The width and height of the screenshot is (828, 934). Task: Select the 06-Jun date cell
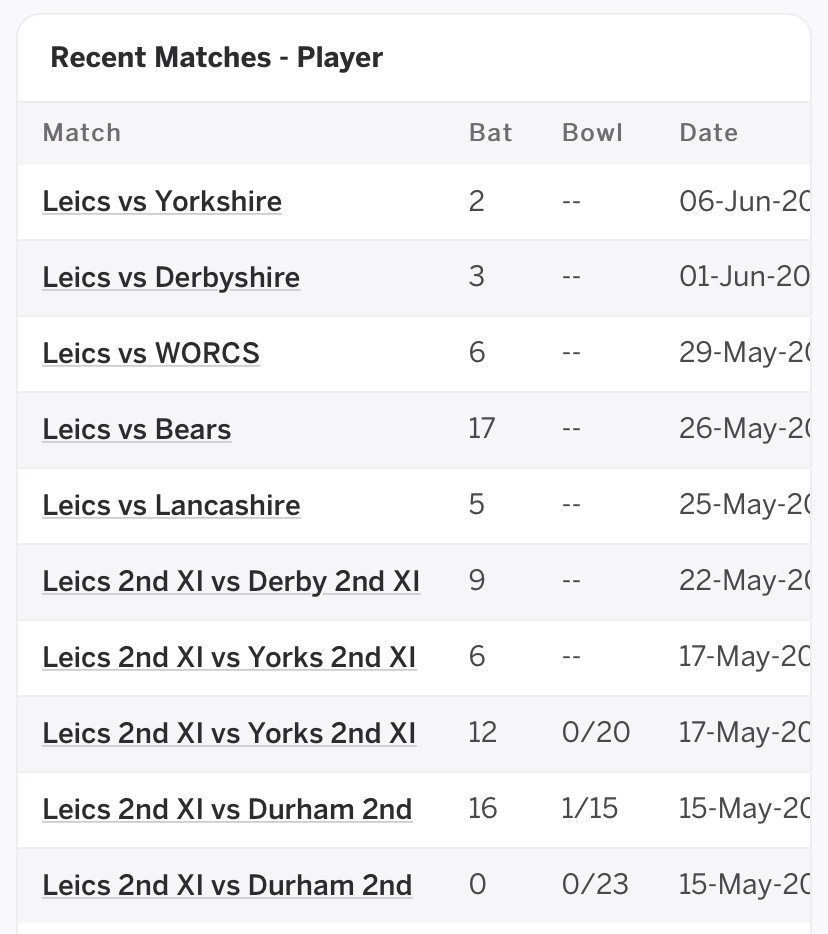[x=745, y=201]
